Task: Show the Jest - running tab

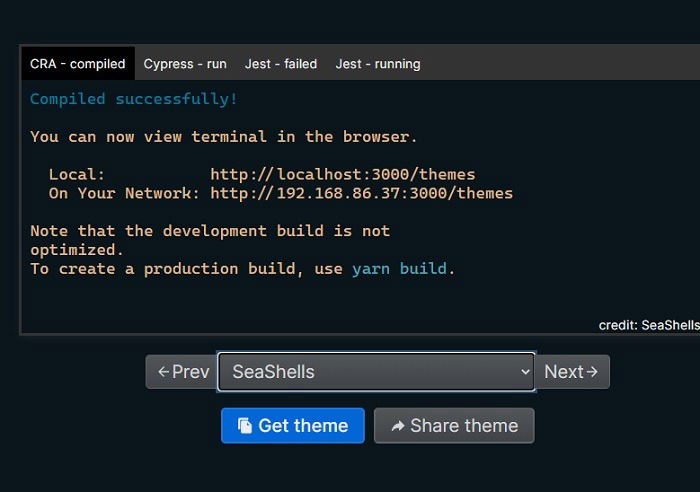Action: 378,63
